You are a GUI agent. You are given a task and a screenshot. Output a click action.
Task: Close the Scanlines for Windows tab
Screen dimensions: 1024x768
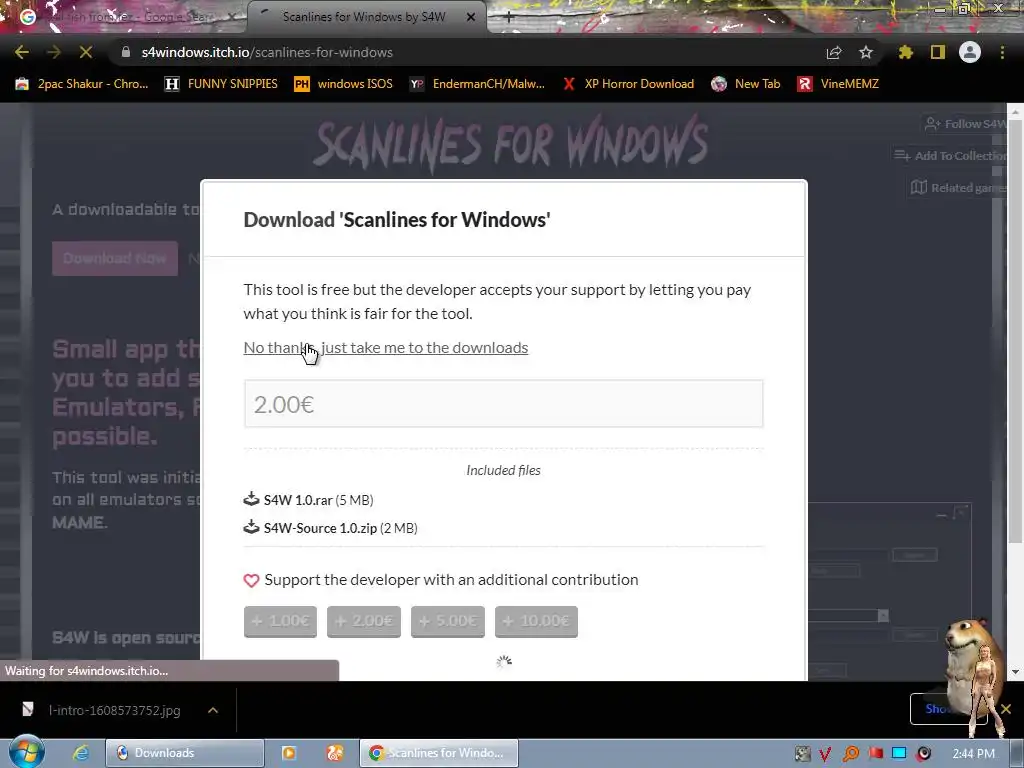[471, 17]
